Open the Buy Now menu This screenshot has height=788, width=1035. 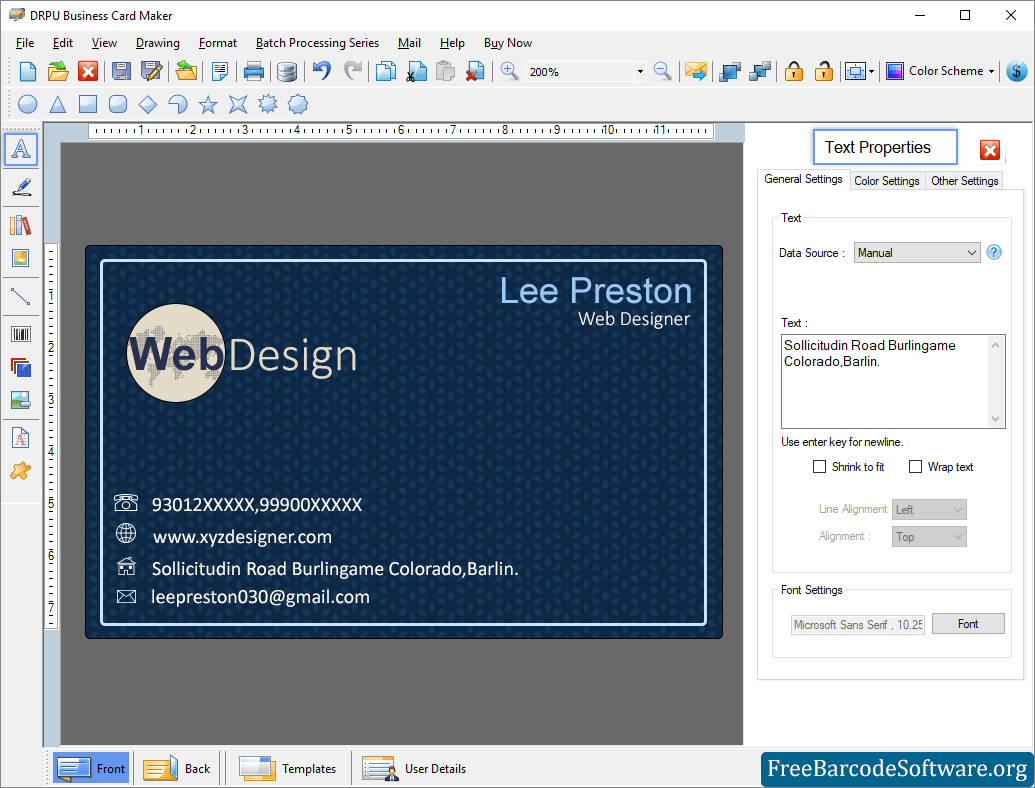(x=508, y=43)
